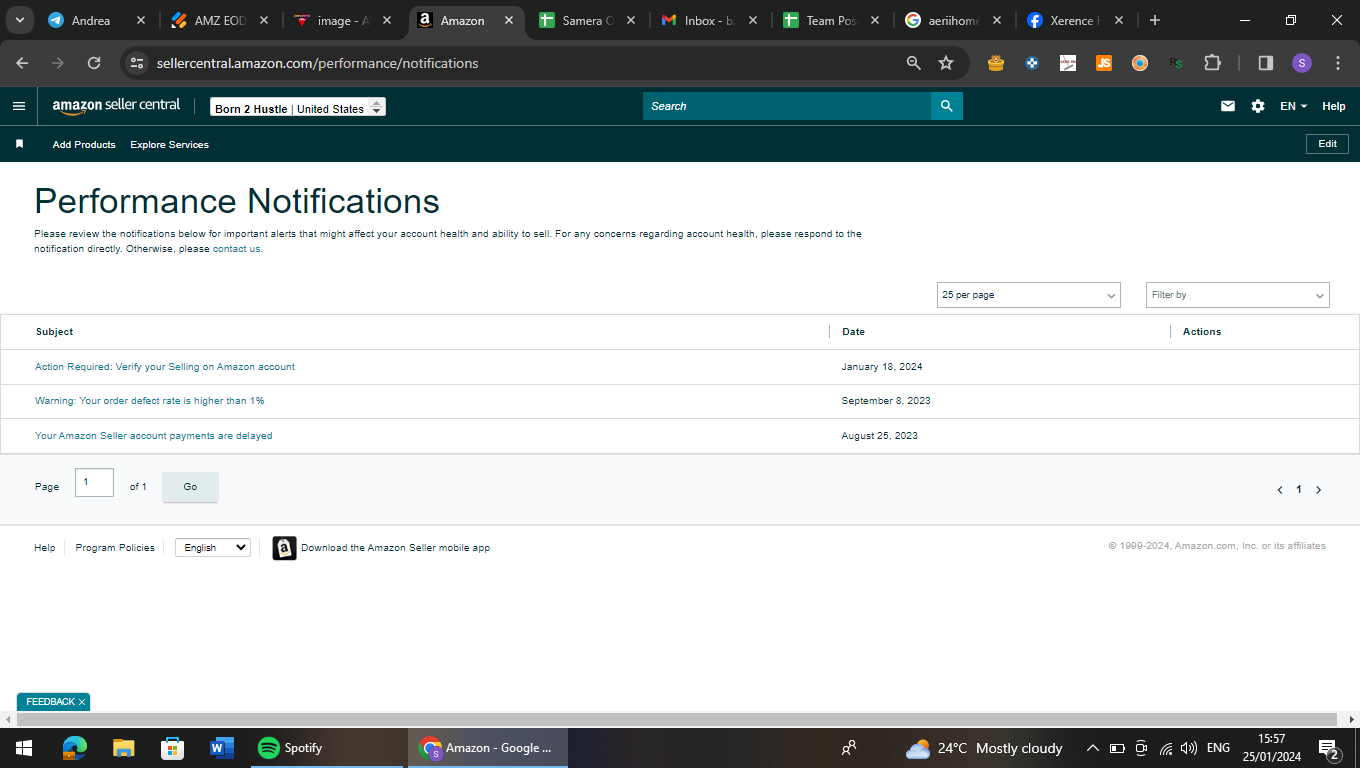The height and width of the screenshot is (768, 1360).
Task: Switch to the aeriihome Google tab
Action: tap(953, 20)
